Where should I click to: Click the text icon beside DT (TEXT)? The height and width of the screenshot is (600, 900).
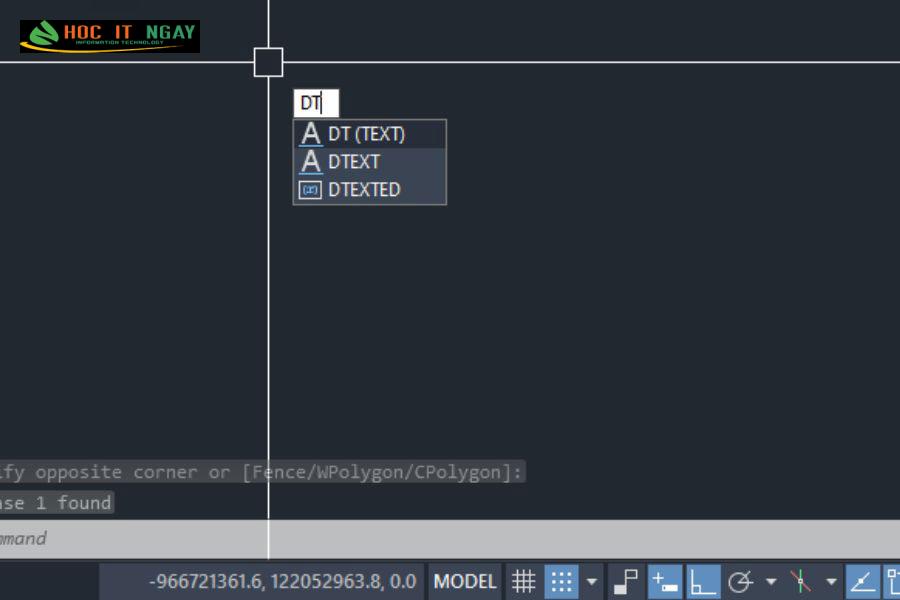click(311, 134)
